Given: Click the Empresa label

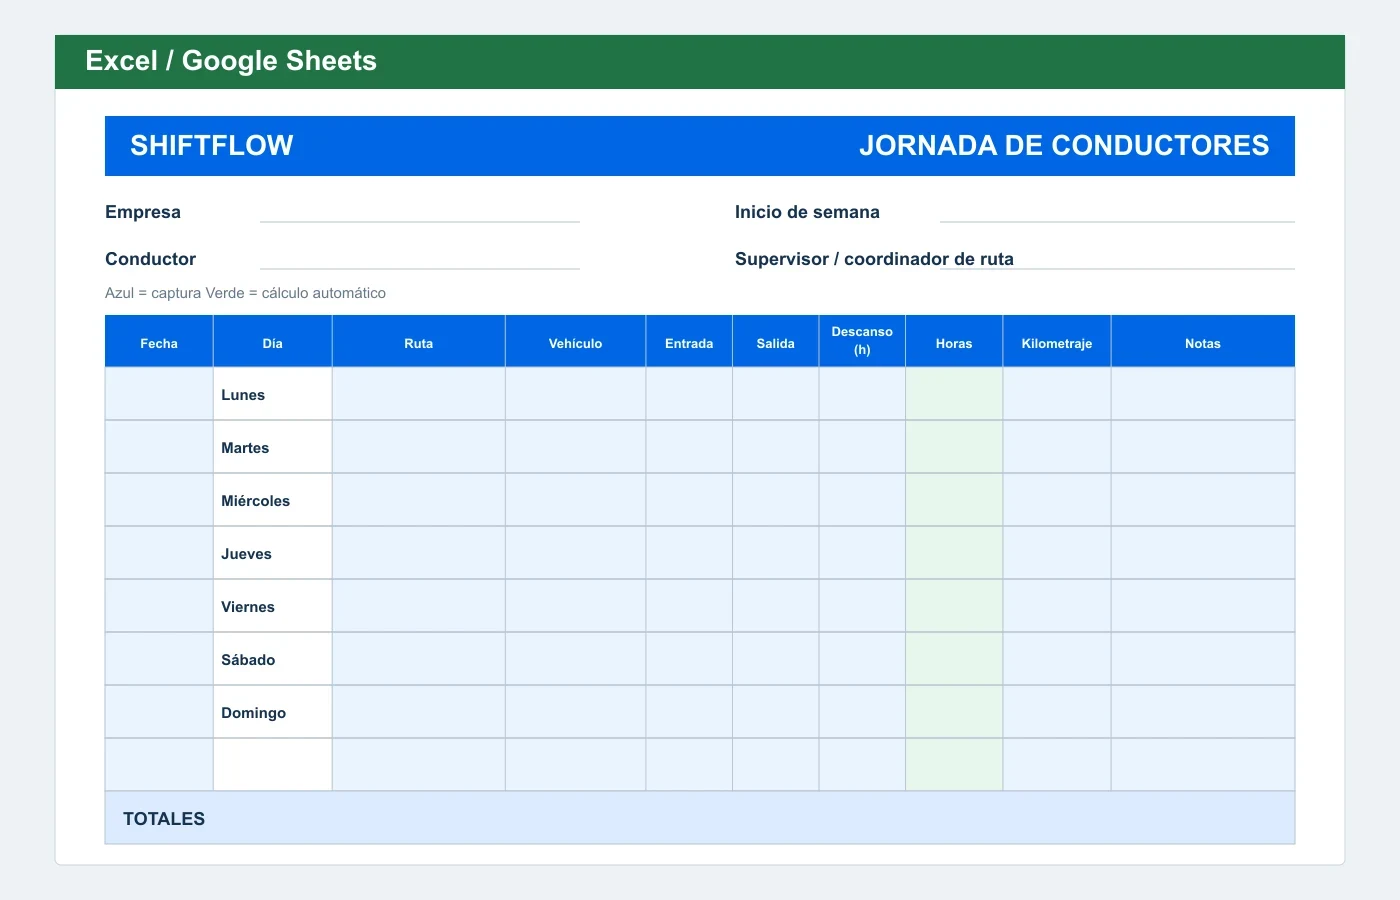Looking at the screenshot, I should click(x=143, y=212).
